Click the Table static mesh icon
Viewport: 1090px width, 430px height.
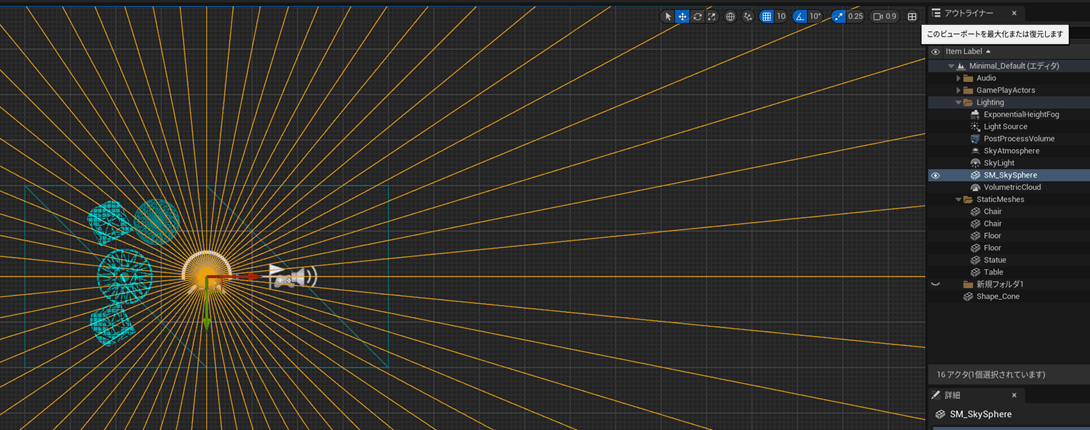click(x=975, y=272)
